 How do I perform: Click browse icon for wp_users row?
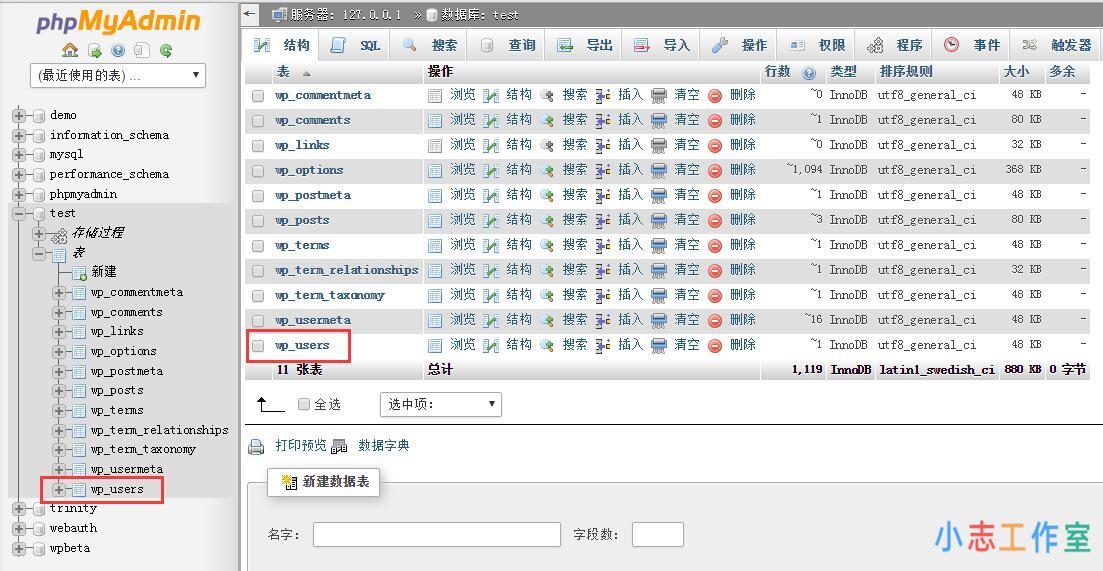(435, 345)
